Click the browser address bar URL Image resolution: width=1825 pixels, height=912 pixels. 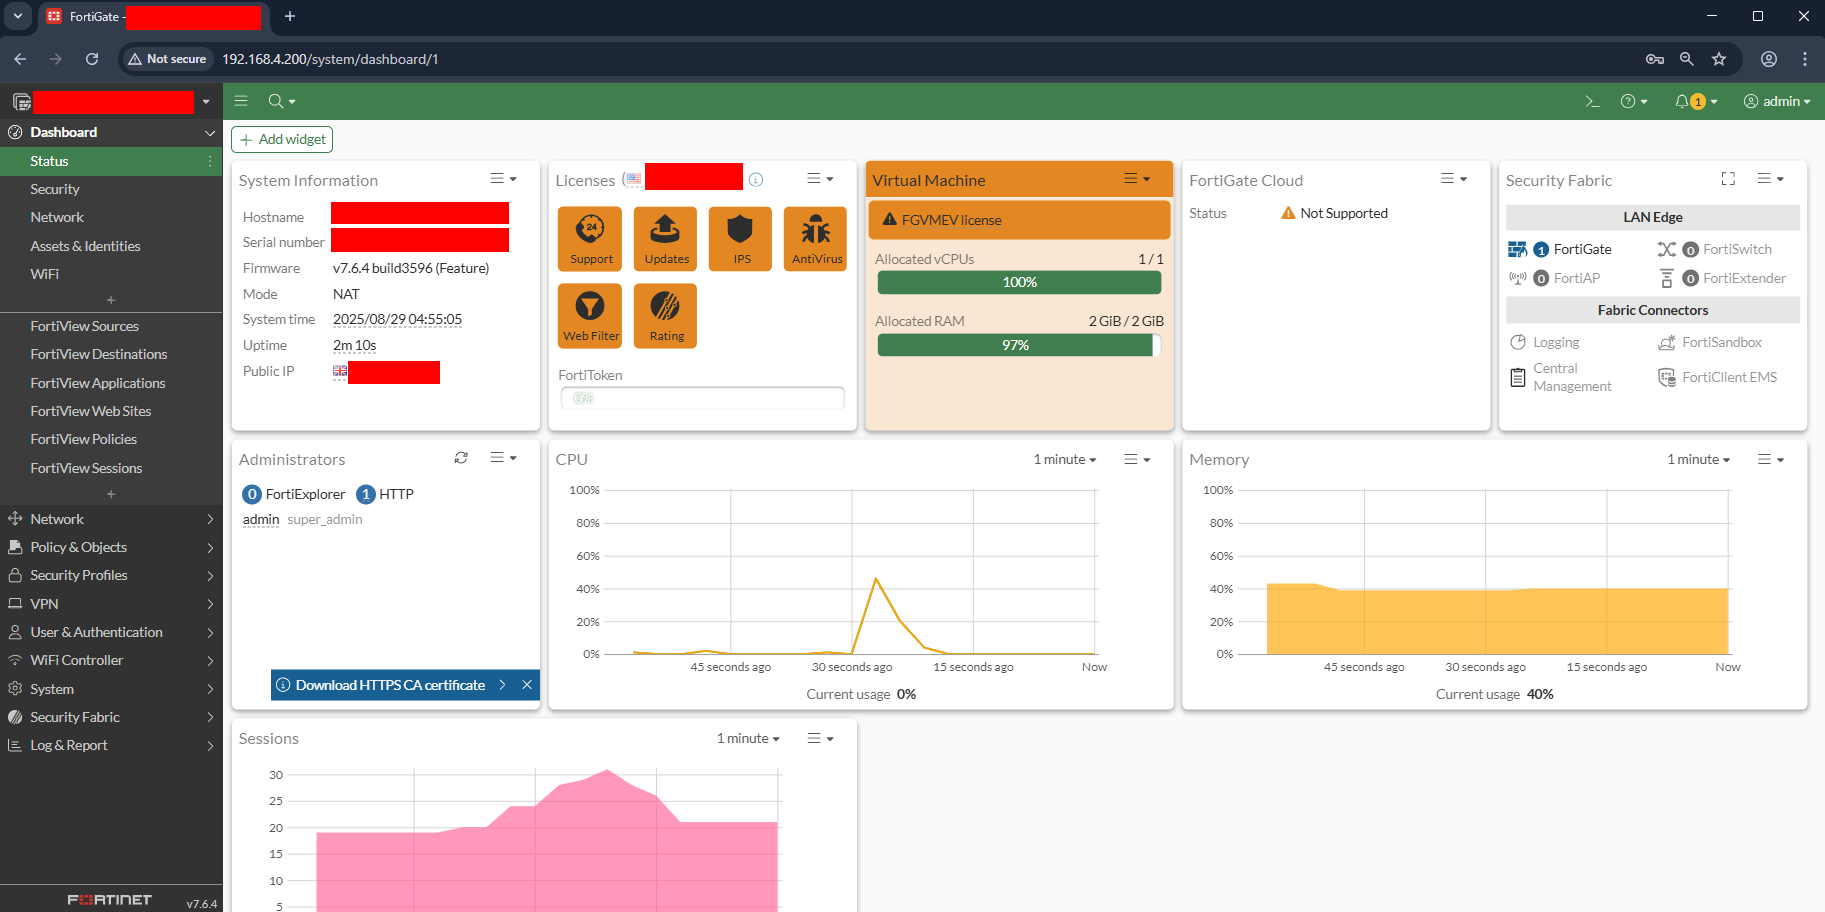point(330,59)
